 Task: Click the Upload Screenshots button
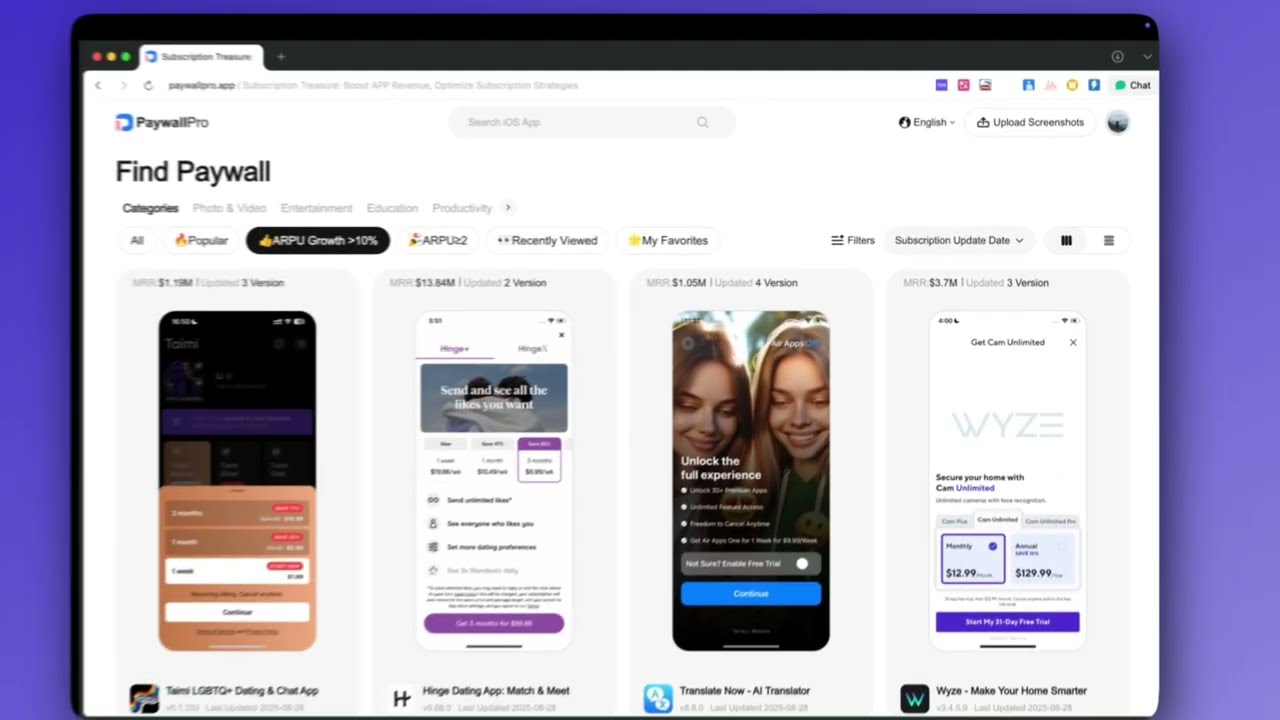[x=1030, y=122]
